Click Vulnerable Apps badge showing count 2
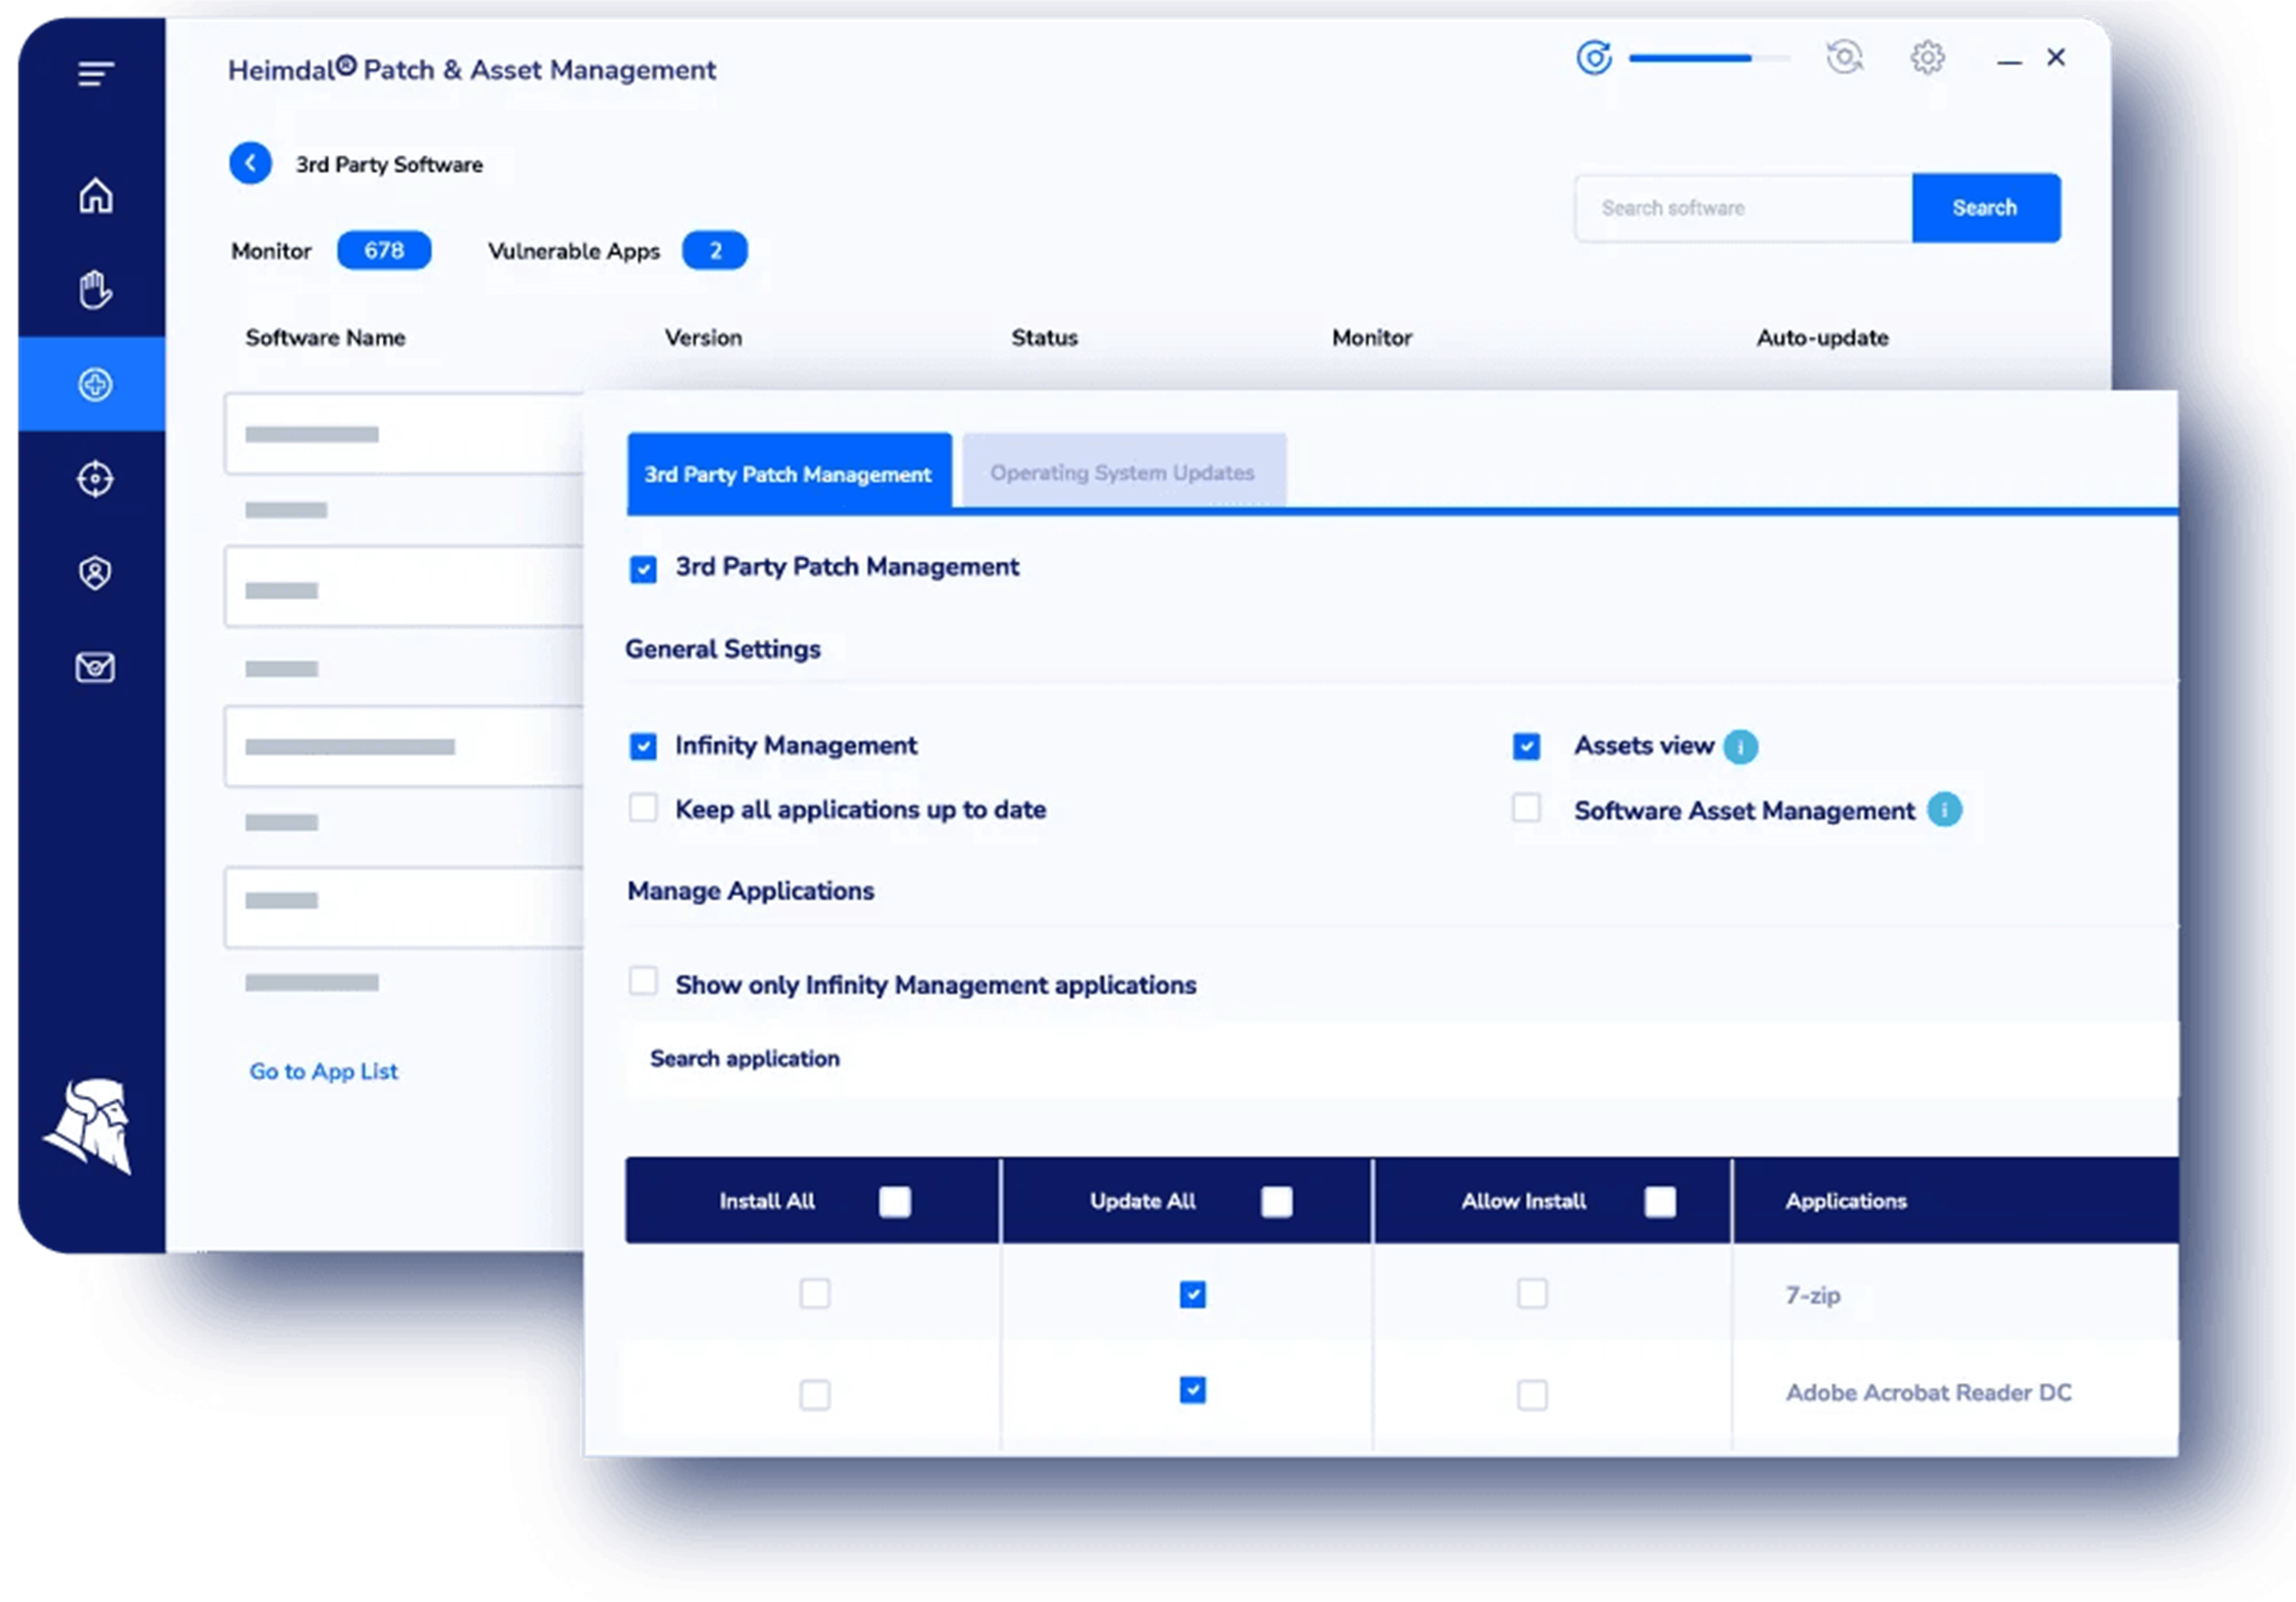Image resolution: width=2296 pixels, height=1602 pixels. (x=716, y=252)
